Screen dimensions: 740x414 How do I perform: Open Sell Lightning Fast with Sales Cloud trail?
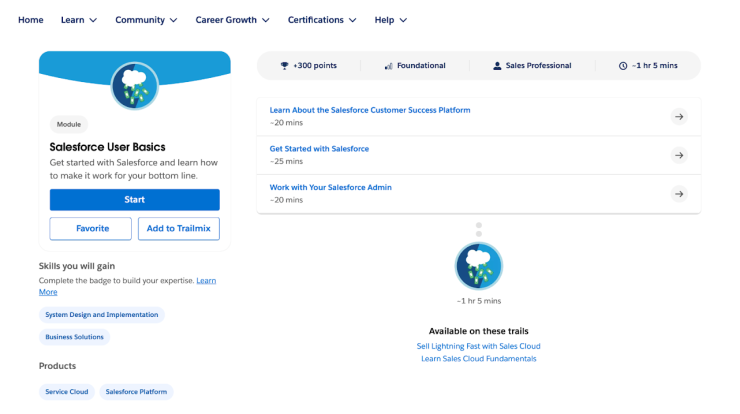point(478,346)
